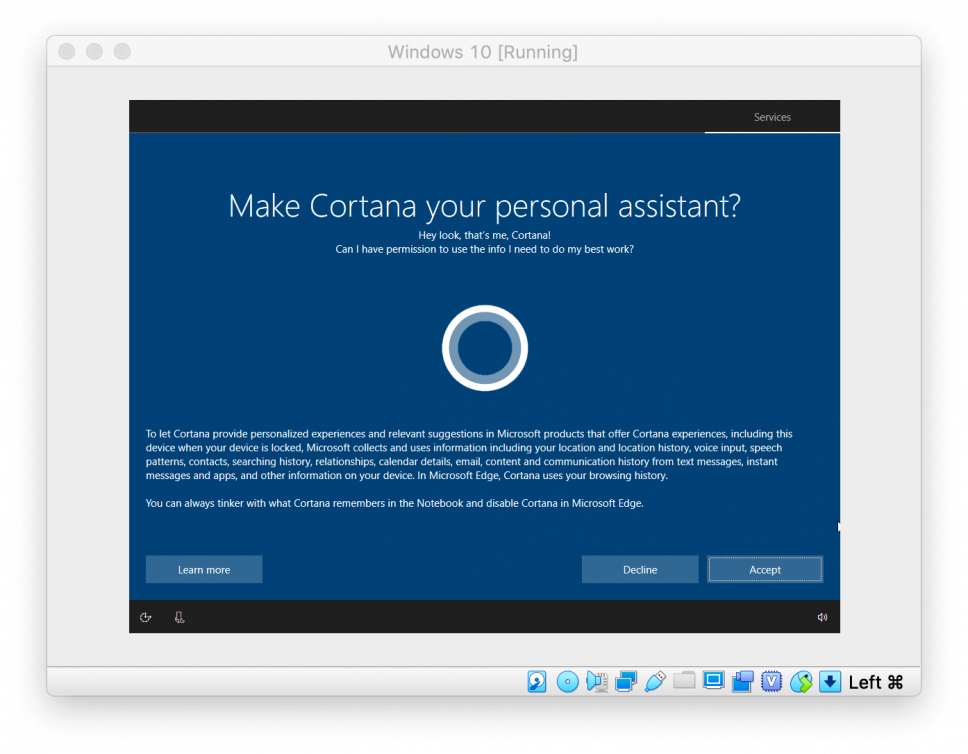Open the audio device status icon
This screenshot has height=754, width=968.
(x=597, y=681)
